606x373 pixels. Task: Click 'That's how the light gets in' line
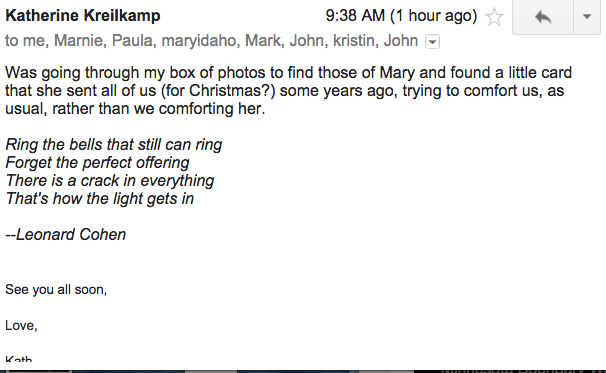(100, 199)
